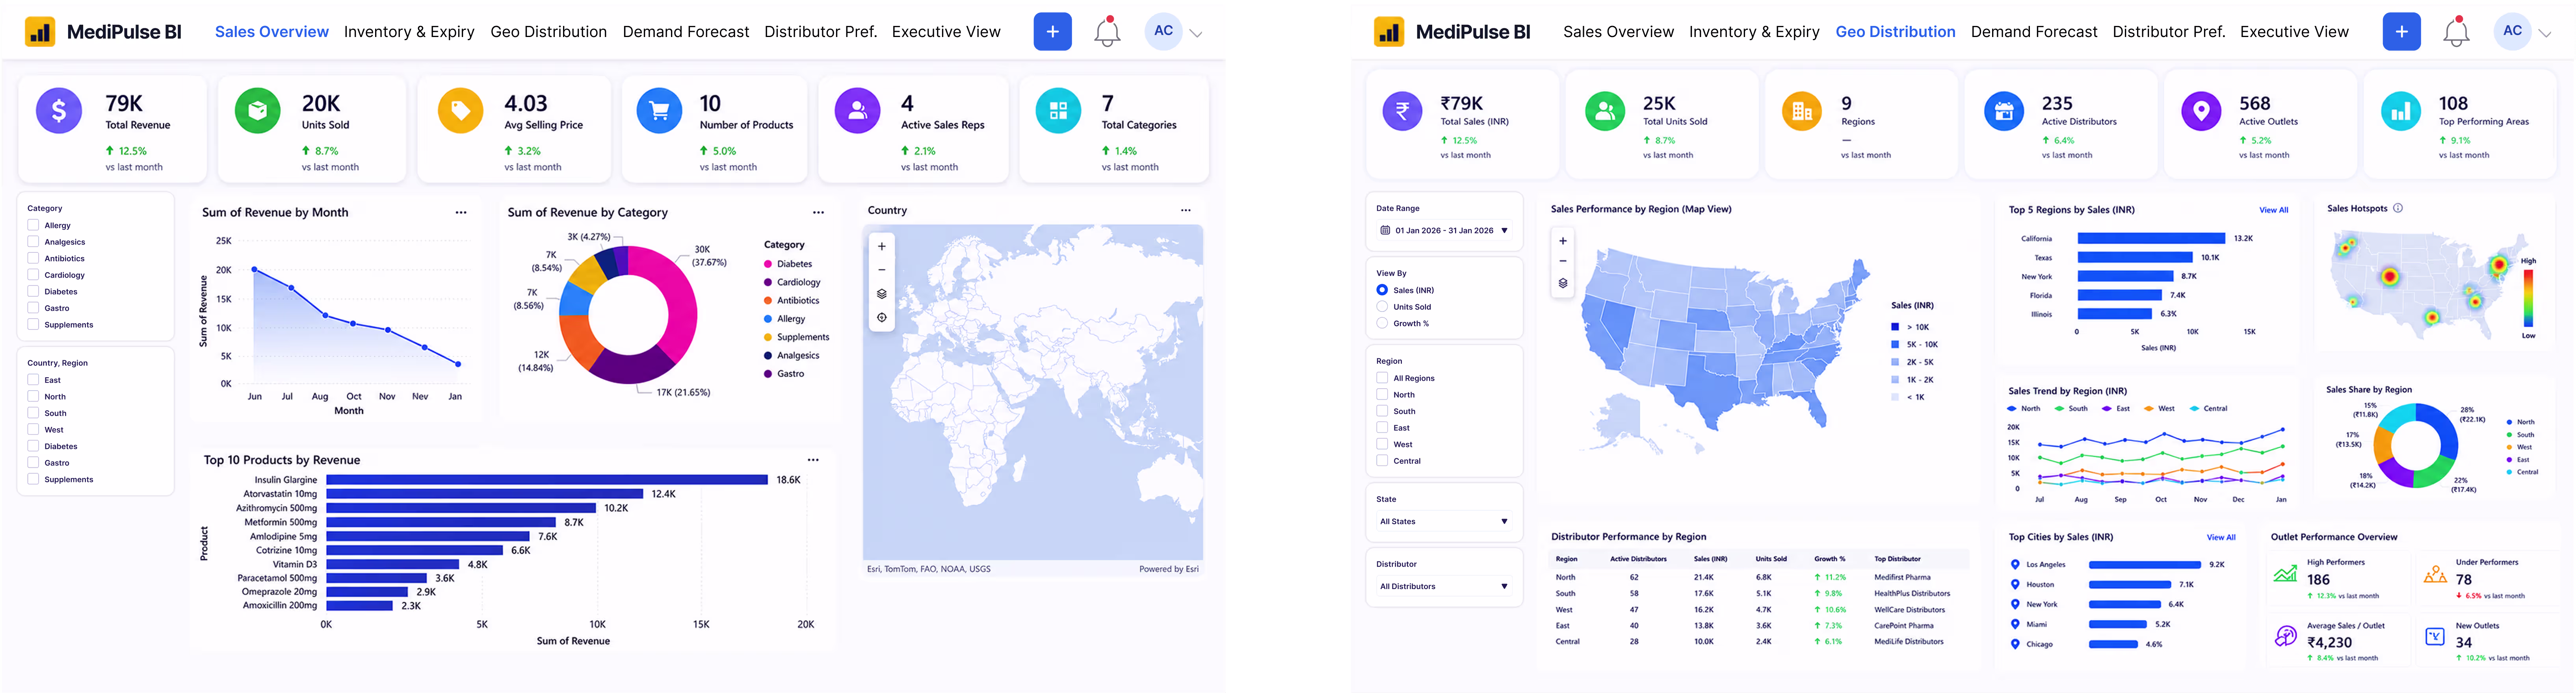Image resolution: width=2576 pixels, height=693 pixels.
Task: Choose the Growth % radio option
Action: [1382, 323]
